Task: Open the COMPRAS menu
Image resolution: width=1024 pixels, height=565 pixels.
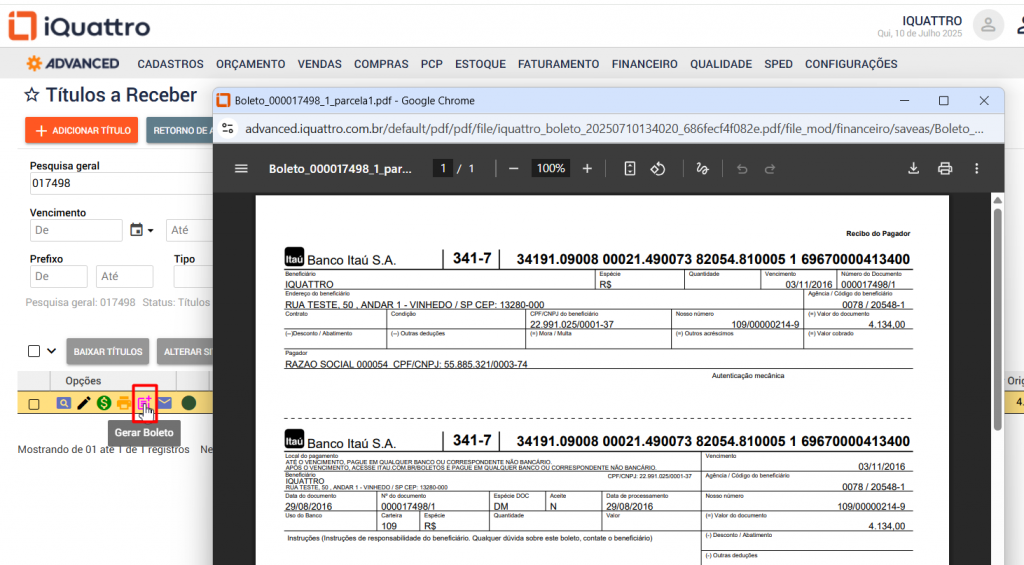Action: (381, 64)
